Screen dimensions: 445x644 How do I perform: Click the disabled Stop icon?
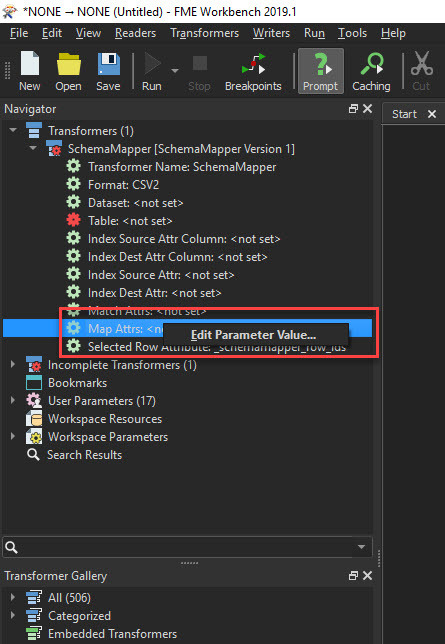200,64
